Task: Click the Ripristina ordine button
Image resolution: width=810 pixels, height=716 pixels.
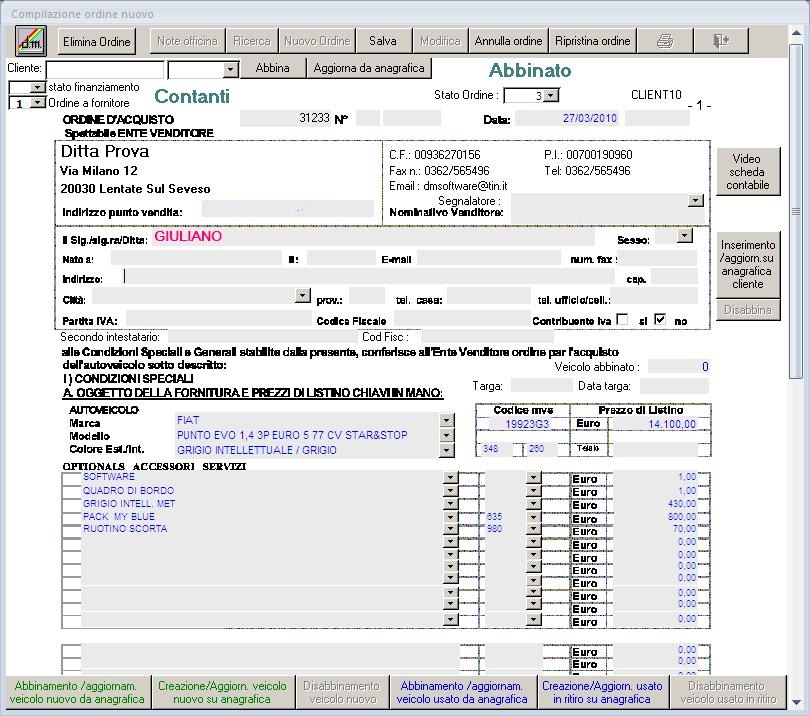Action: (593, 41)
